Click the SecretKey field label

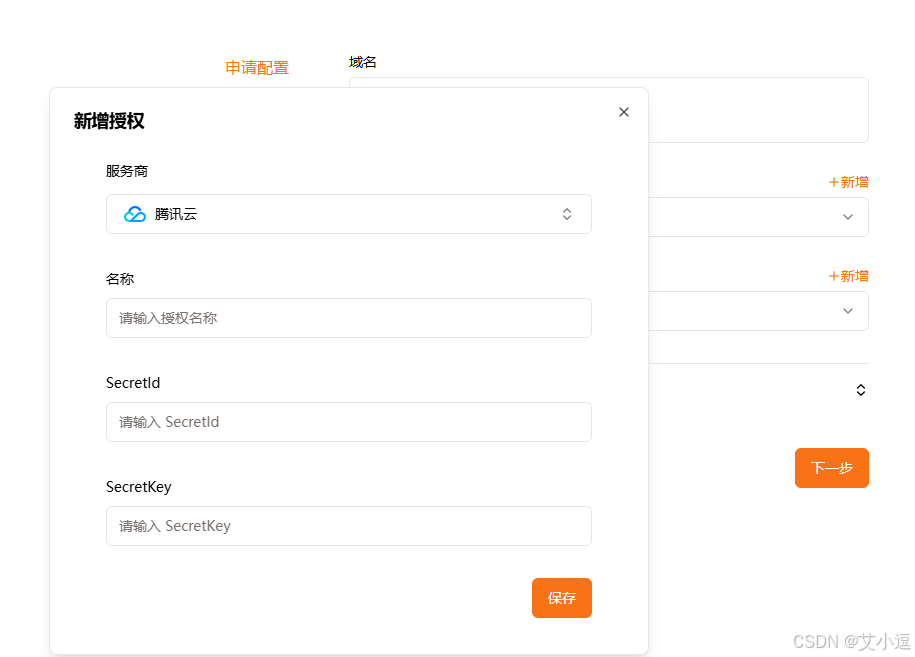point(139,487)
